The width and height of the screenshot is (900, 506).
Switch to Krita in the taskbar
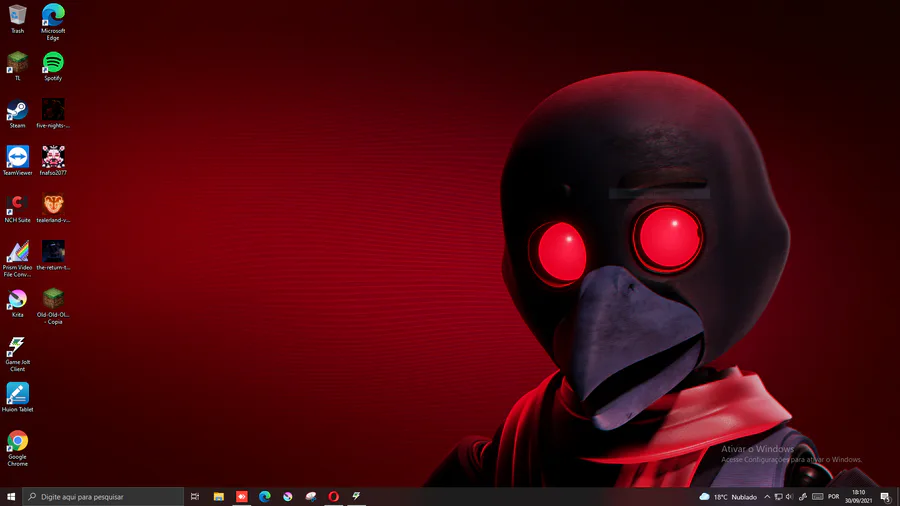click(288, 496)
